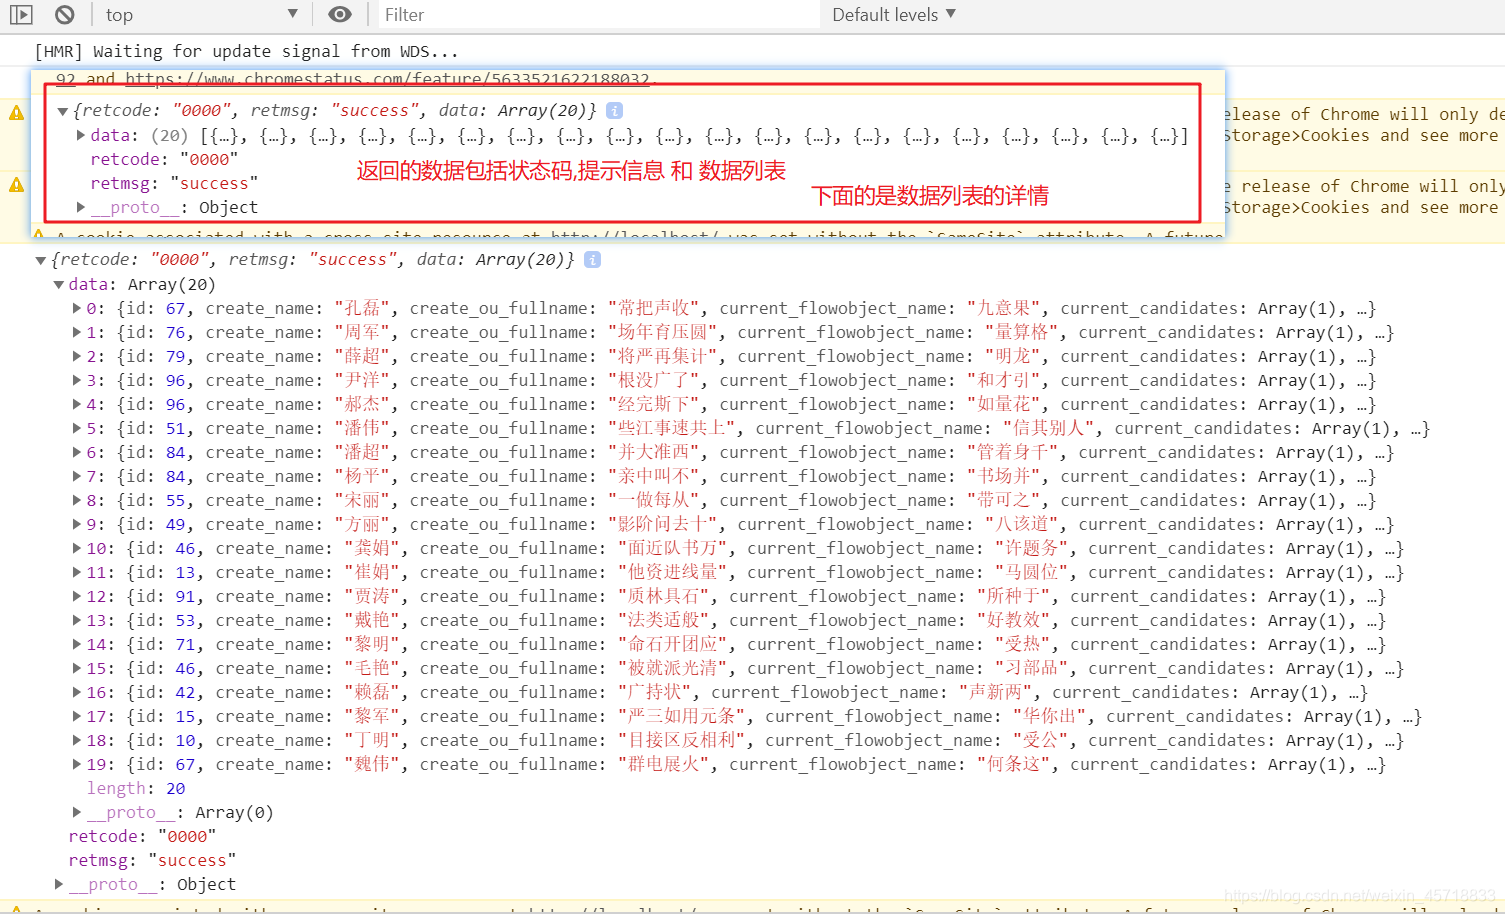Viewport: 1505px width, 914px height.
Task: Expand array item 8 with id 55
Action: pyautogui.click(x=77, y=500)
